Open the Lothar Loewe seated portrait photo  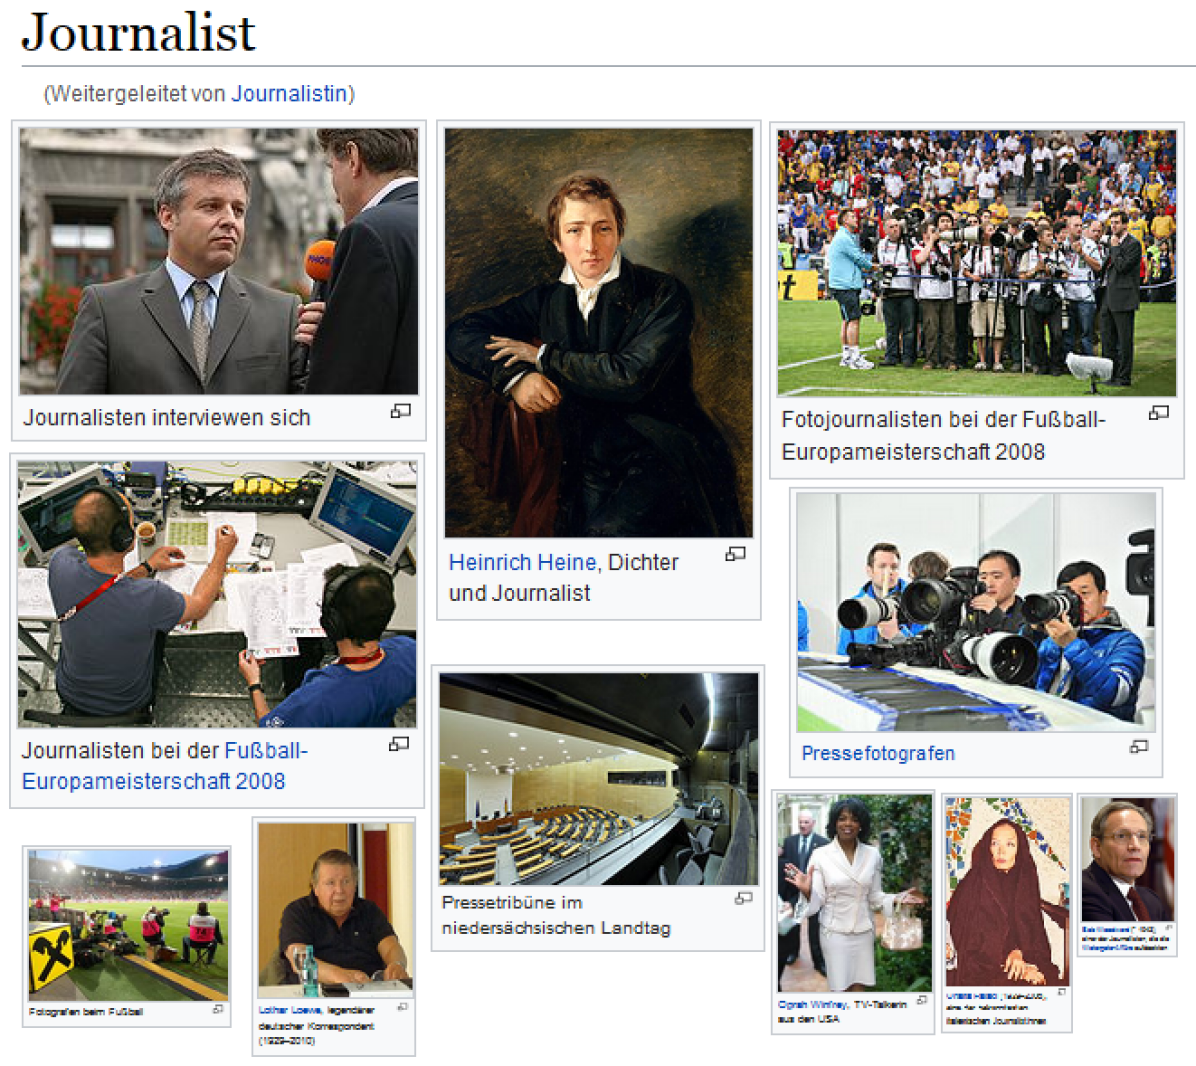pos(336,910)
